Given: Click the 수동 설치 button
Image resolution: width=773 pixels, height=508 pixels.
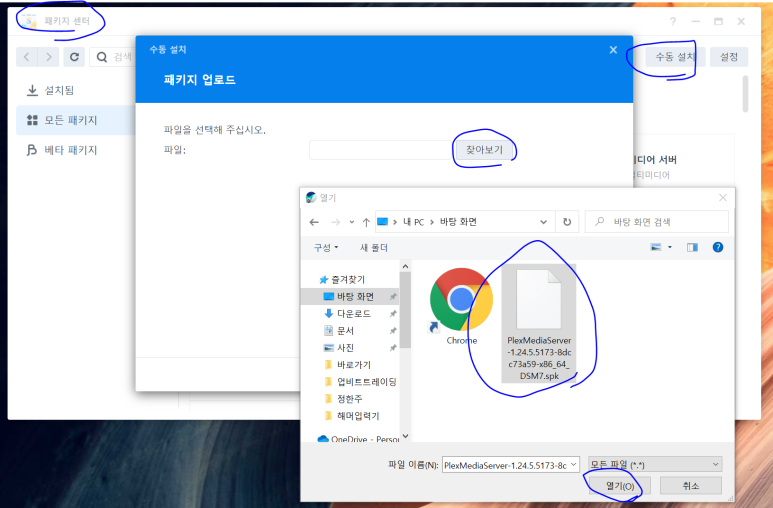Looking at the screenshot, I should [x=675, y=57].
